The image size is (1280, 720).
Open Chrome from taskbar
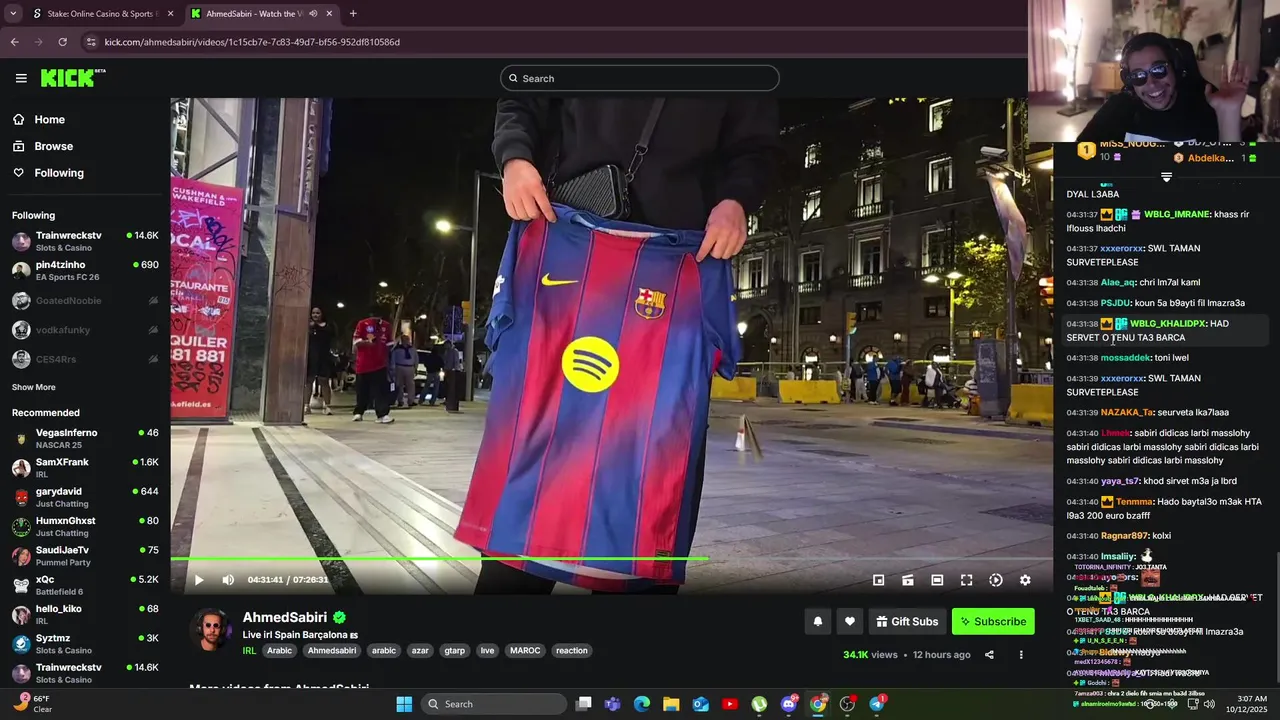(818, 704)
